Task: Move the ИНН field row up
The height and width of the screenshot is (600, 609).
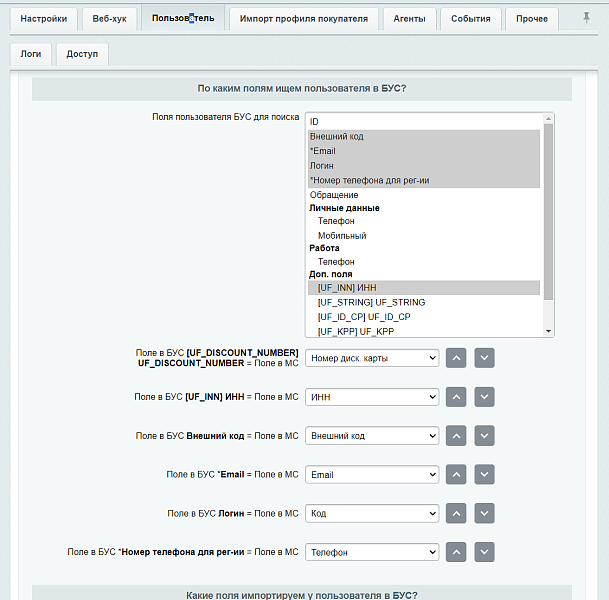Action: click(456, 397)
